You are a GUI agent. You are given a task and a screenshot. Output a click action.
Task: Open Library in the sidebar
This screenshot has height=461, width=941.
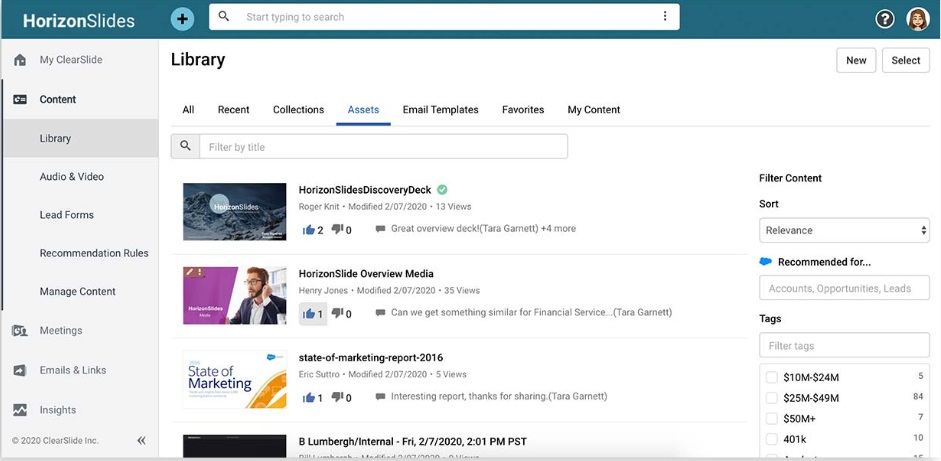tap(81, 138)
